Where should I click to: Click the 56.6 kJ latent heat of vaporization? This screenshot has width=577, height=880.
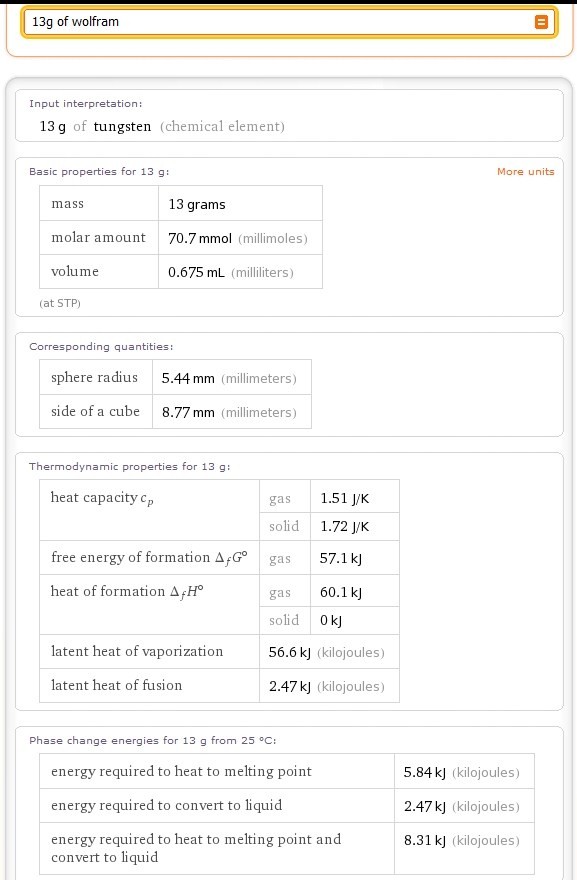pos(290,652)
